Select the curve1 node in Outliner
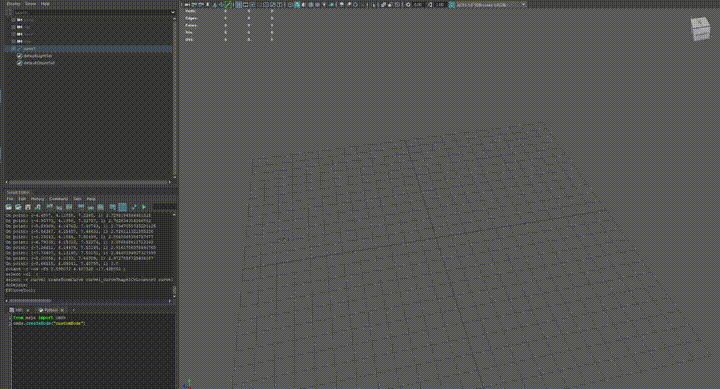Screen dimensions: 720x389 coord(29,48)
